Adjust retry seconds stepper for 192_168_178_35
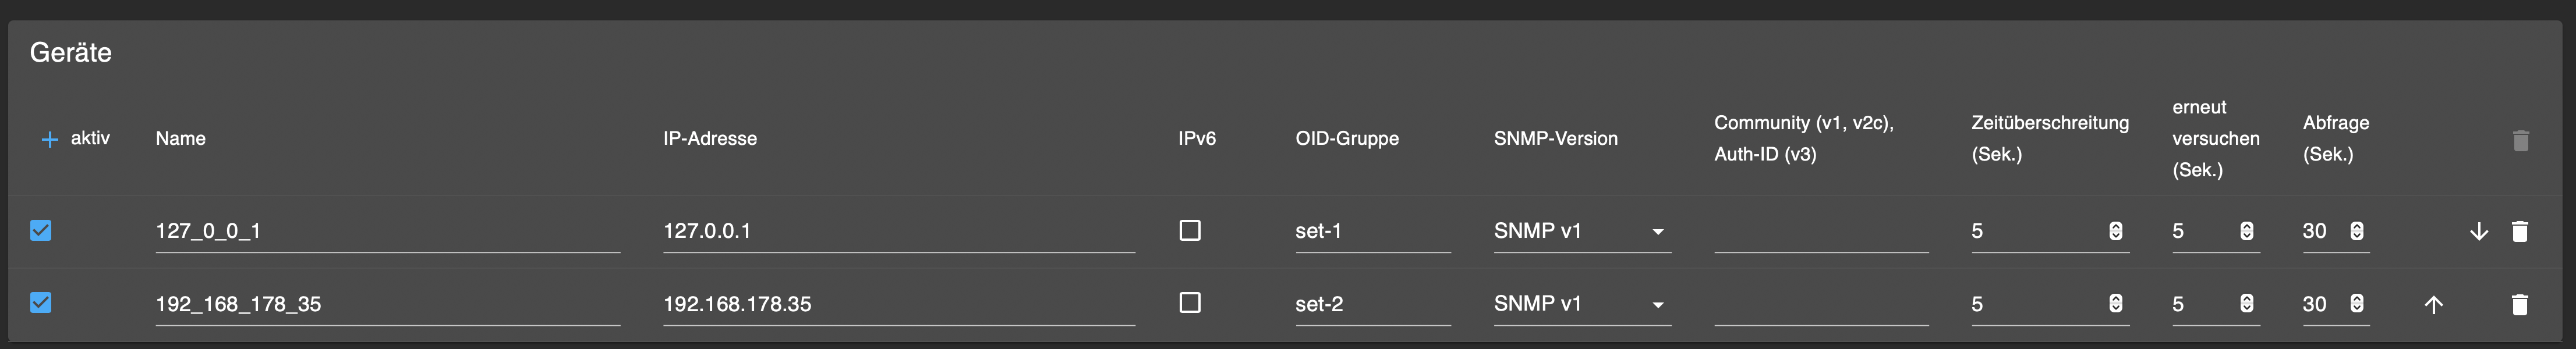Viewport: 2576px width, 349px height. pos(2246,304)
